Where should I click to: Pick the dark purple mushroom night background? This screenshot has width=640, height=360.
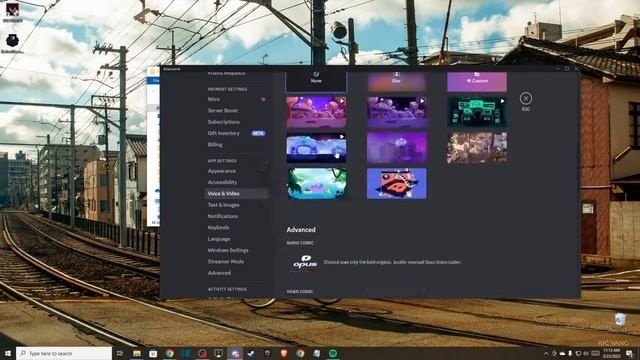[397, 112]
